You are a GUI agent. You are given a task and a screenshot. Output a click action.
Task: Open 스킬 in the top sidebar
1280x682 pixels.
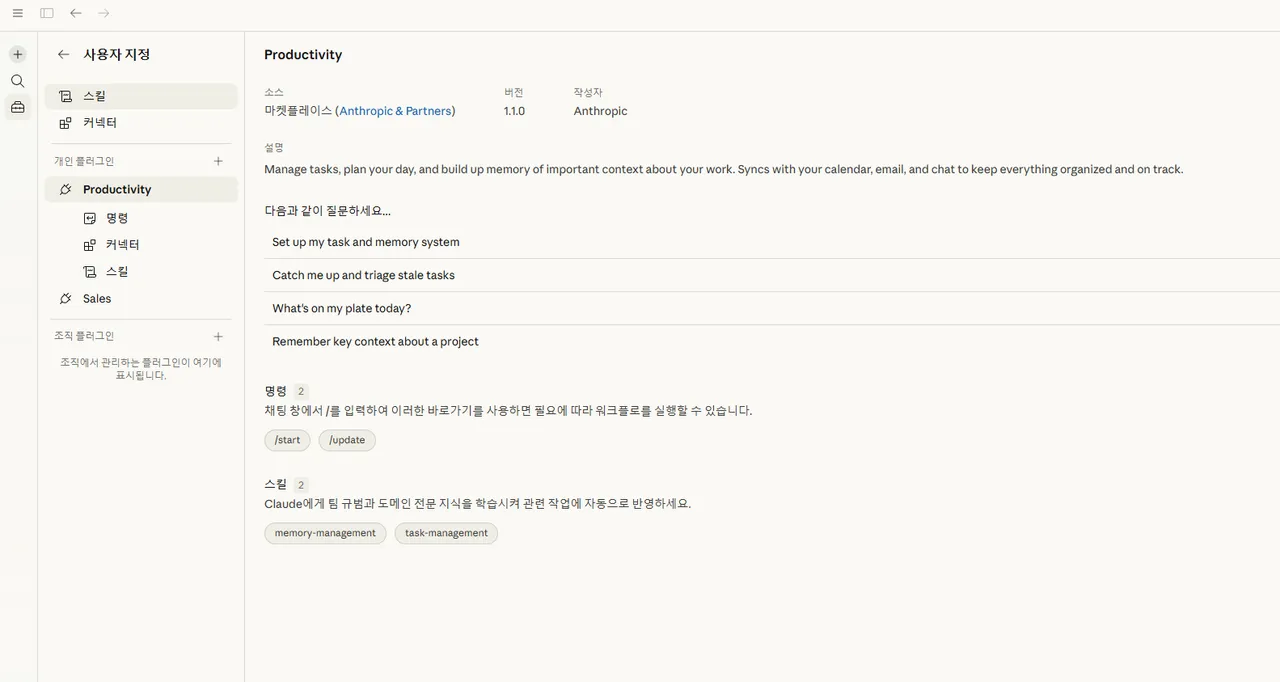141,96
